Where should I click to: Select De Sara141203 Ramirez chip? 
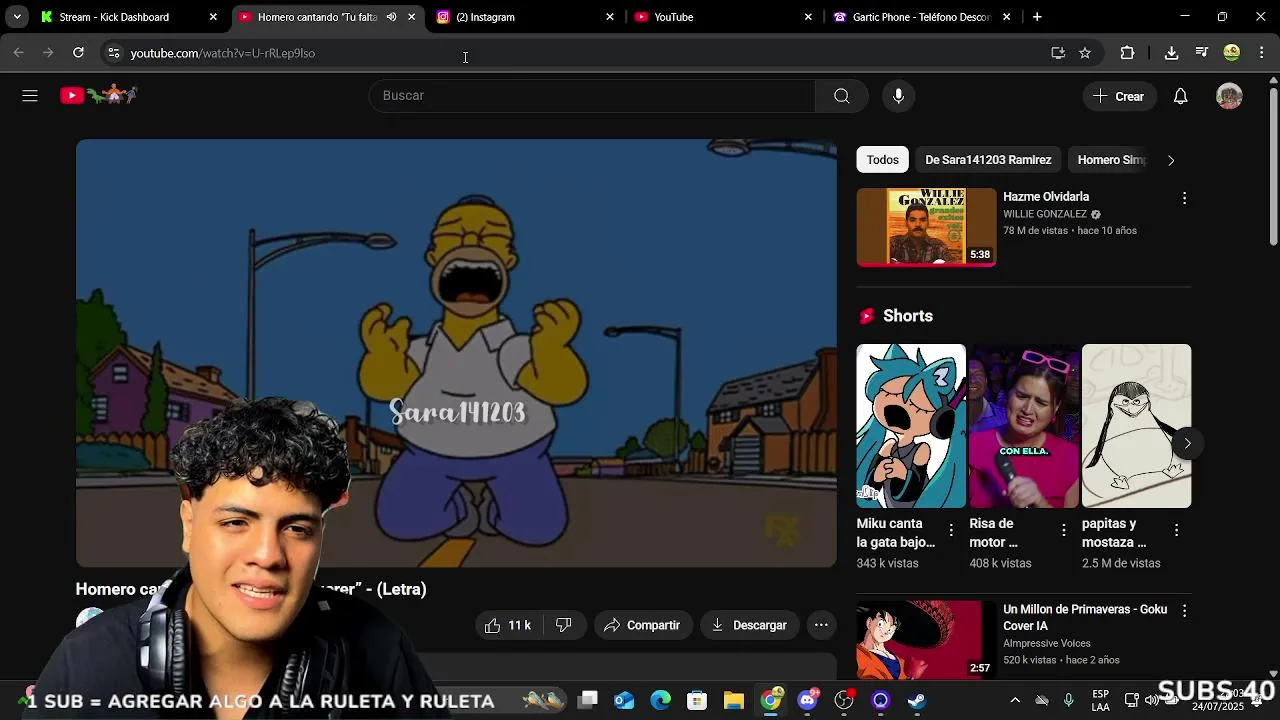coord(988,160)
